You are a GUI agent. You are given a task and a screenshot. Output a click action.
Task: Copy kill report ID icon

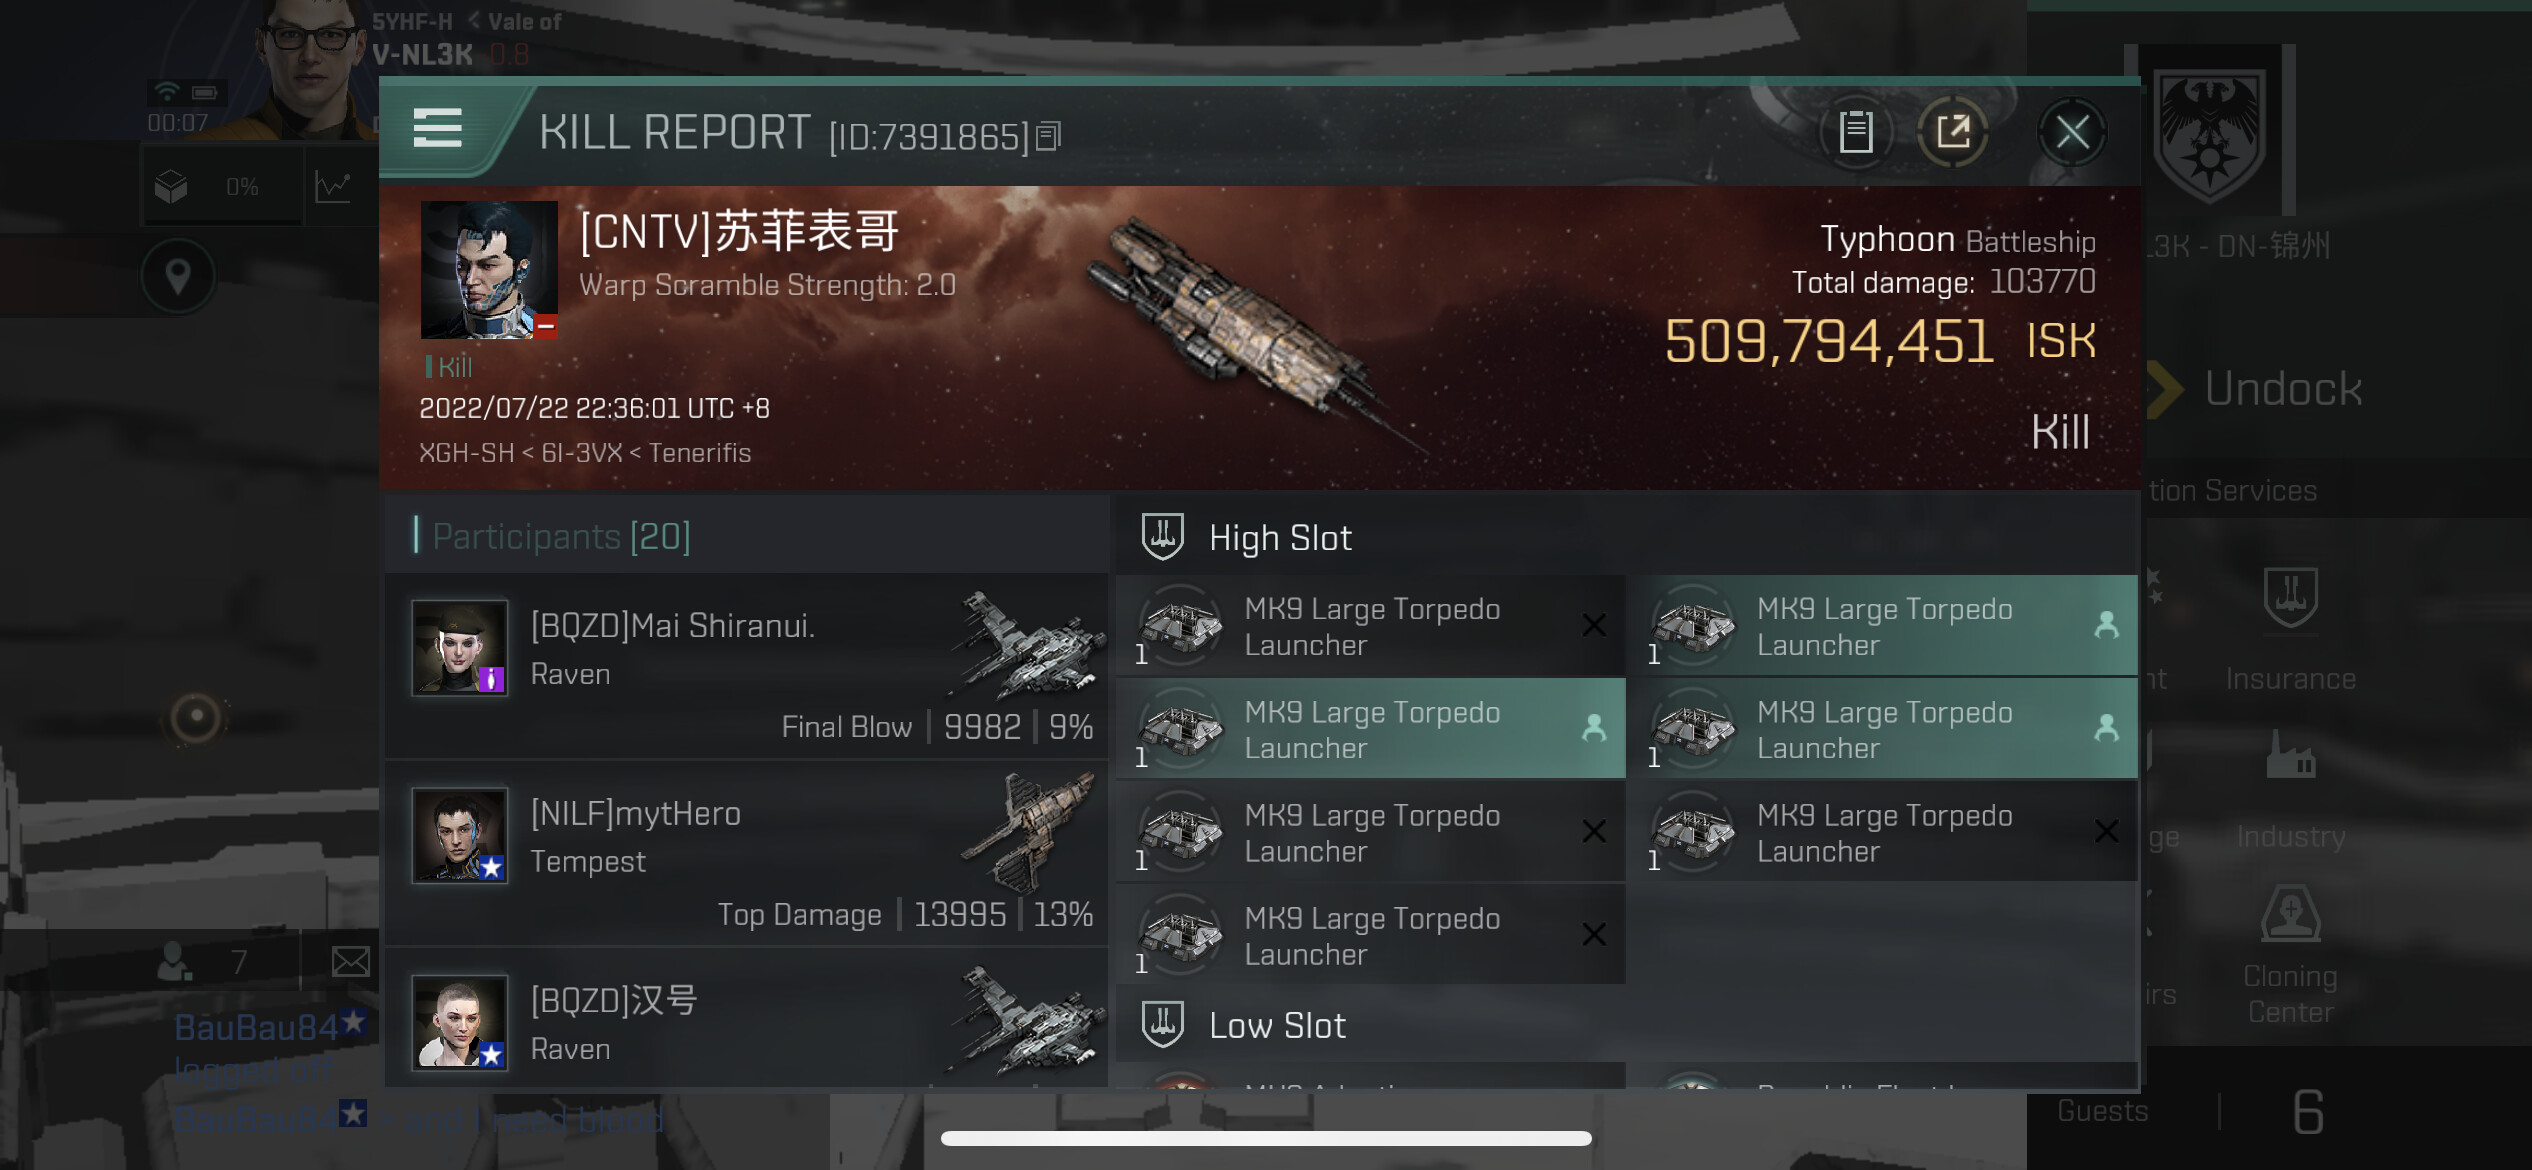click(1047, 136)
